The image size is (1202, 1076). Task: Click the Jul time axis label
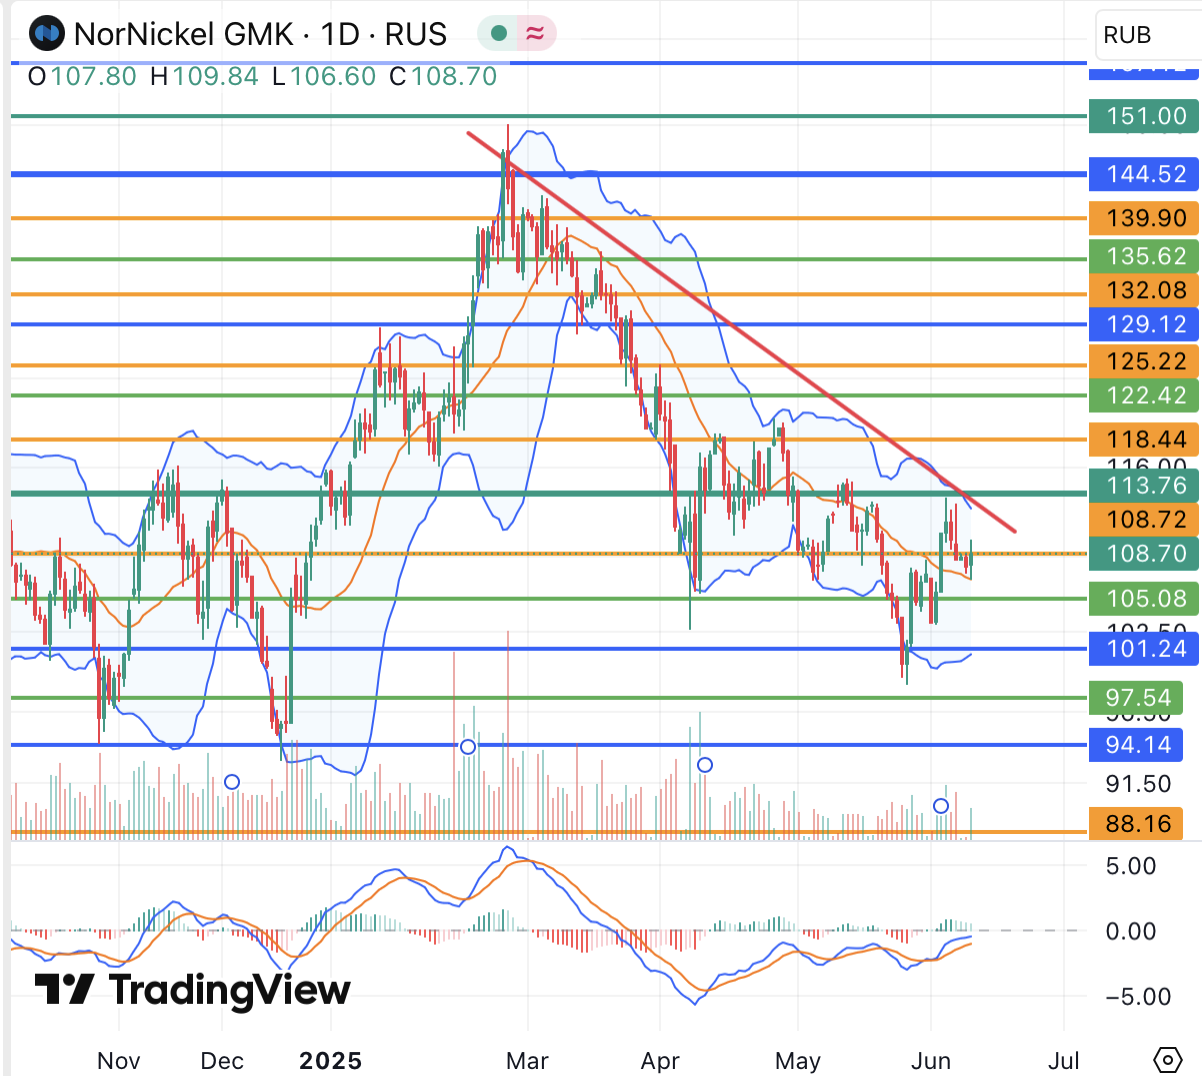pyautogui.click(x=1064, y=1061)
